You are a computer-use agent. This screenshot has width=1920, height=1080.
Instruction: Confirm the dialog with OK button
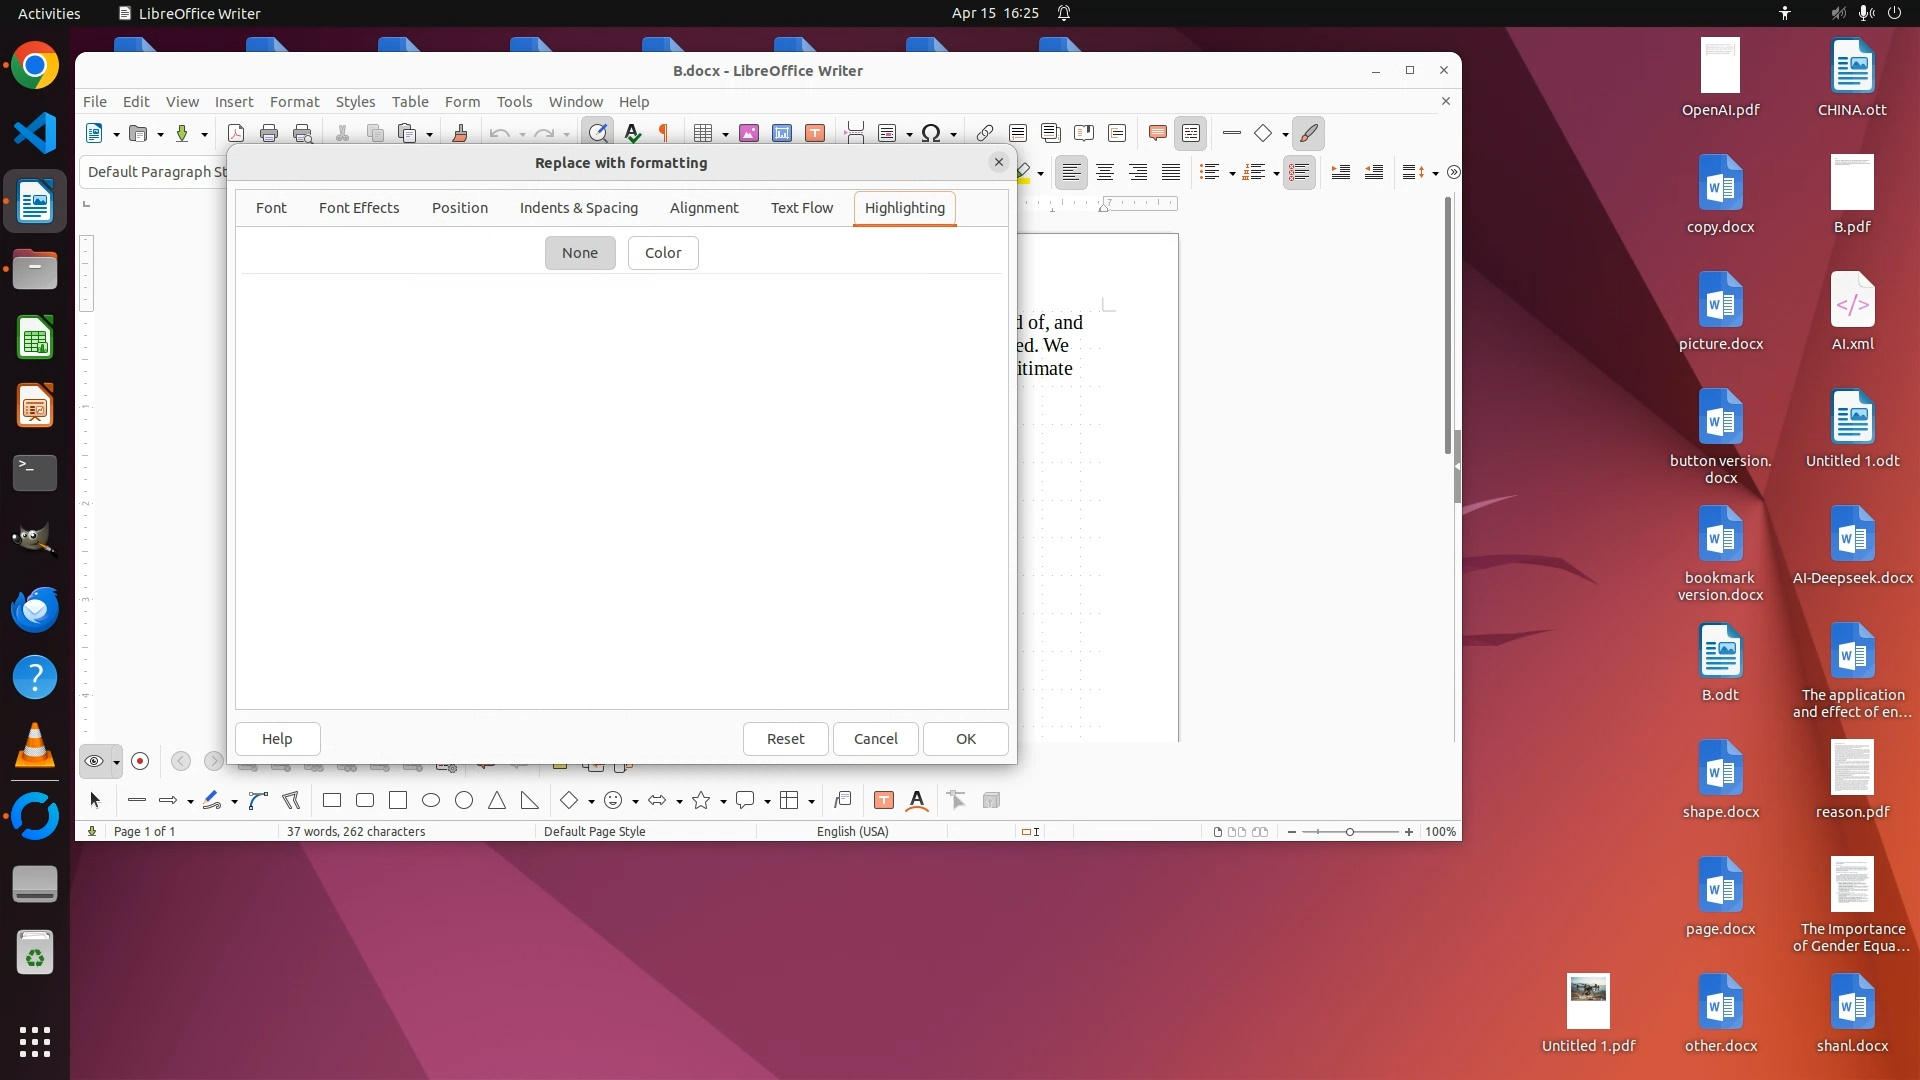(x=965, y=739)
